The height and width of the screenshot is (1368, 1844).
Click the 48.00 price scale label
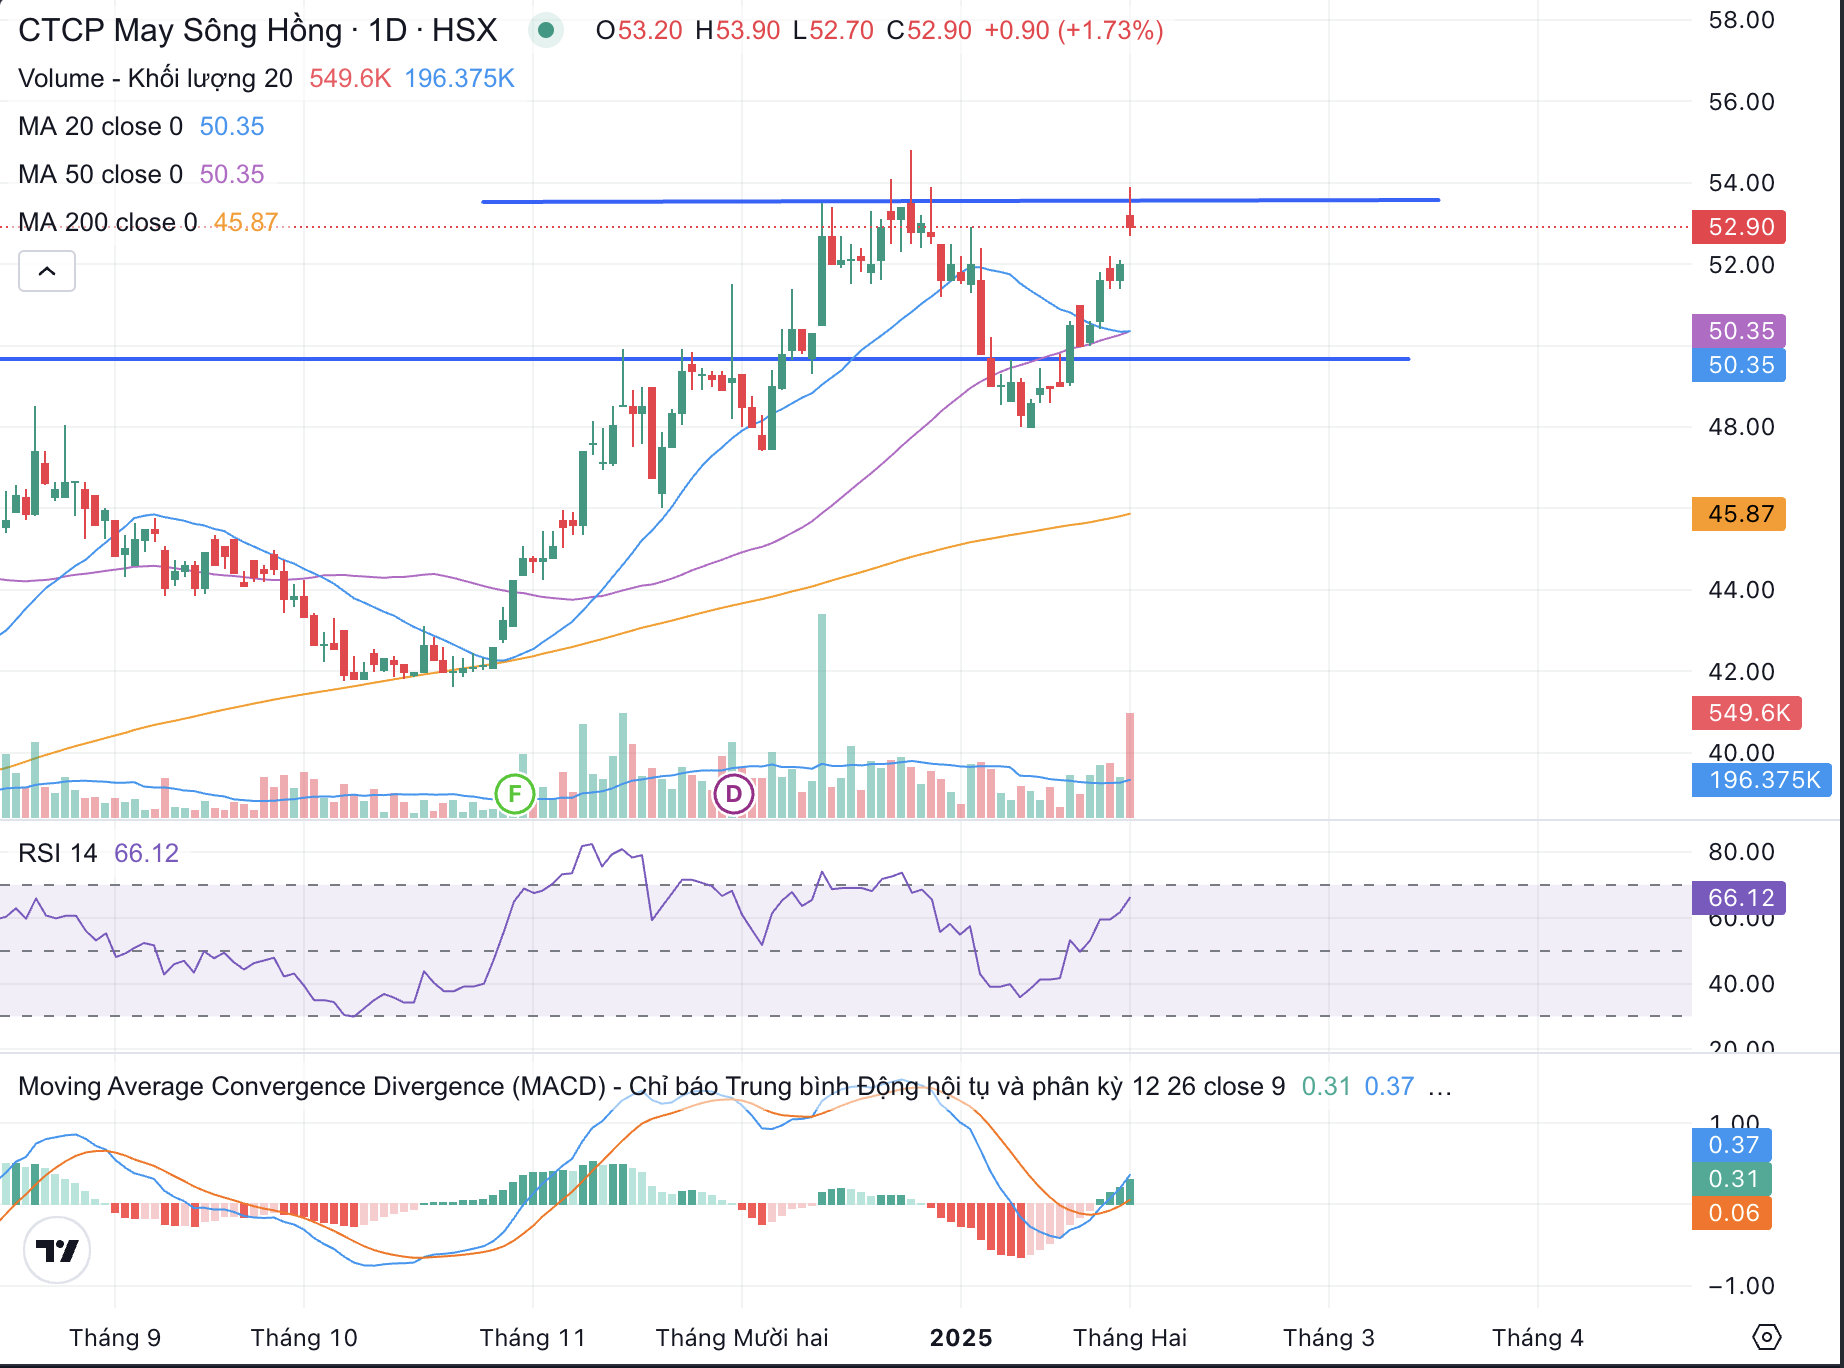tap(1741, 427)
